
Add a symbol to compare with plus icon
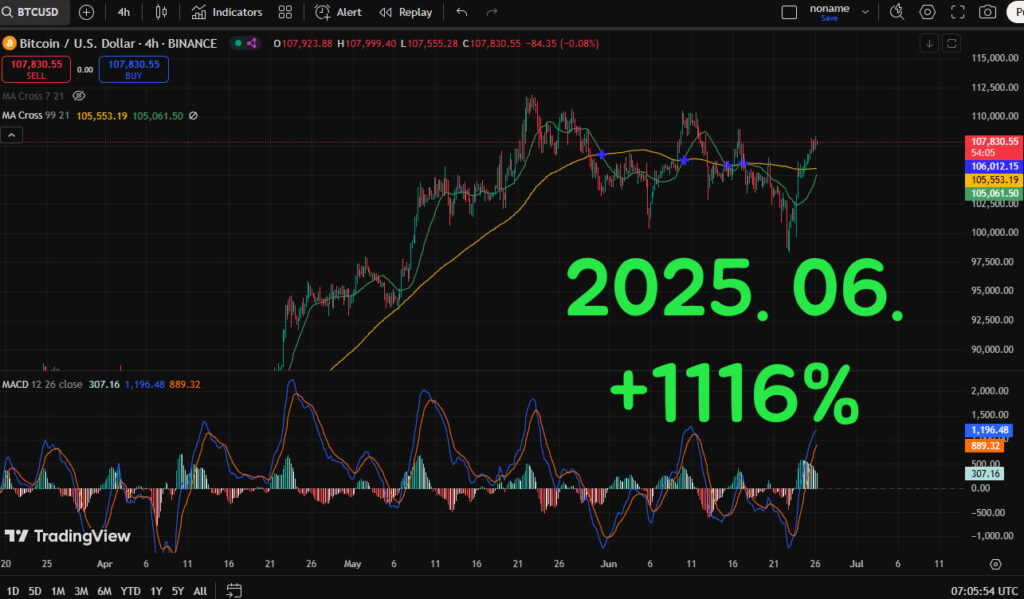[86, 12]
